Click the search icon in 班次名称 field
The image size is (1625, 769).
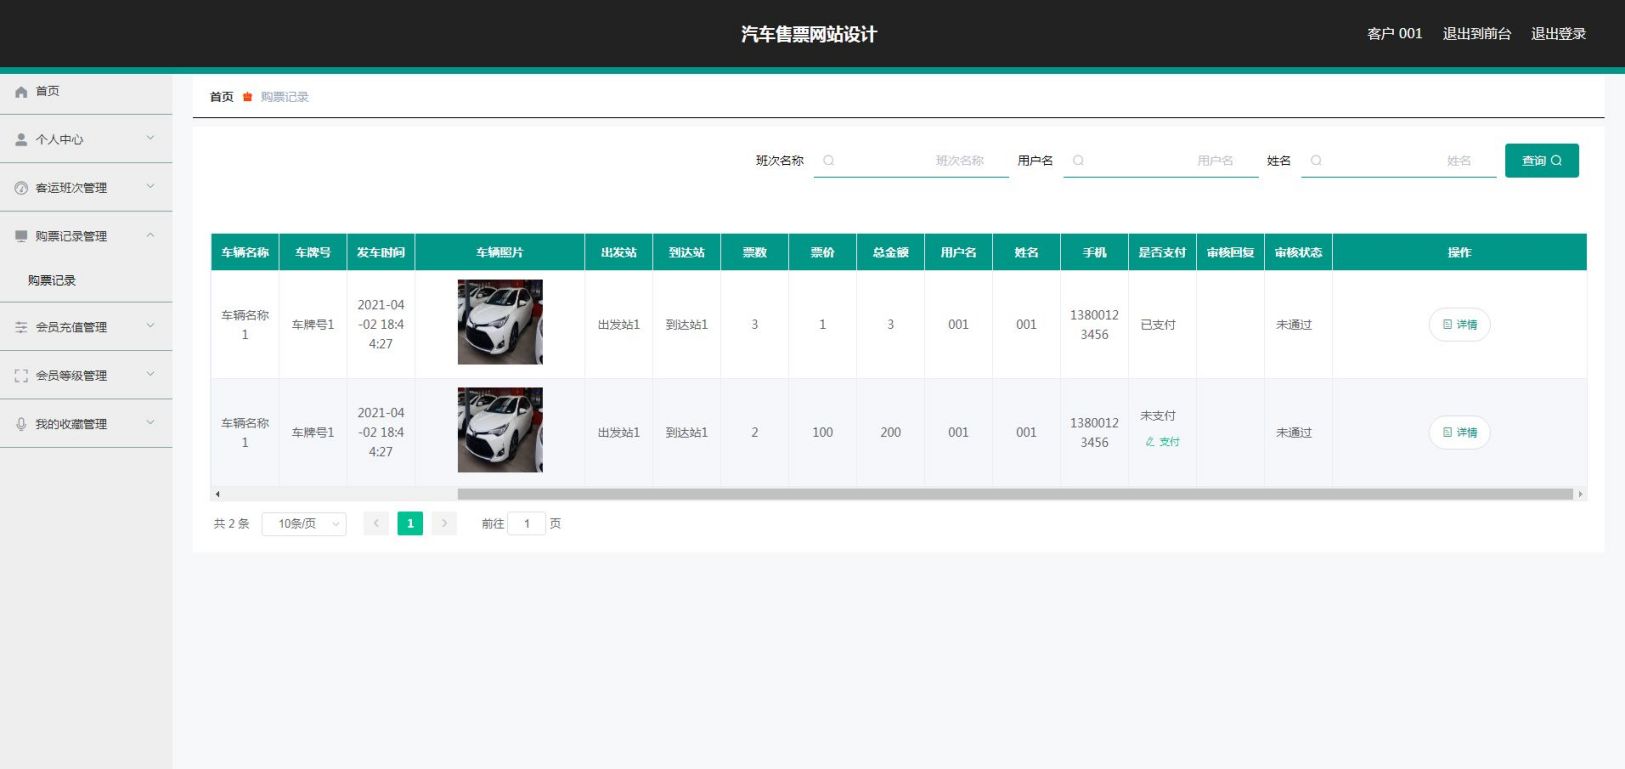coord(829,160)
